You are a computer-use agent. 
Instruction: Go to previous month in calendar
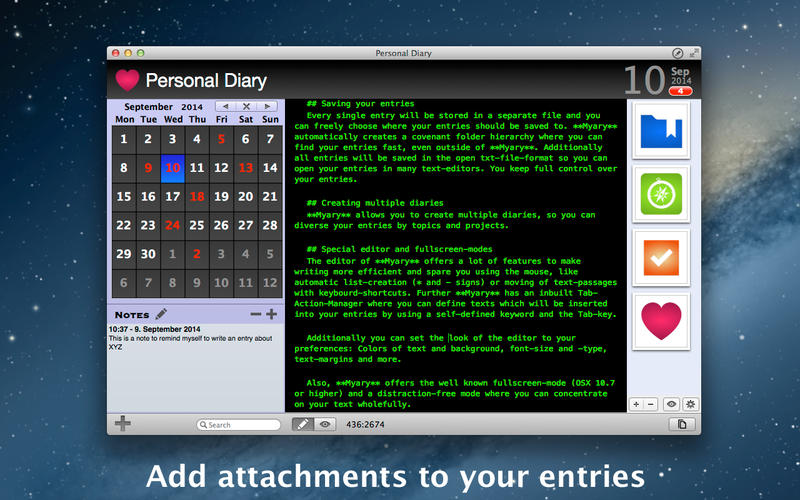tap(226, 106)
